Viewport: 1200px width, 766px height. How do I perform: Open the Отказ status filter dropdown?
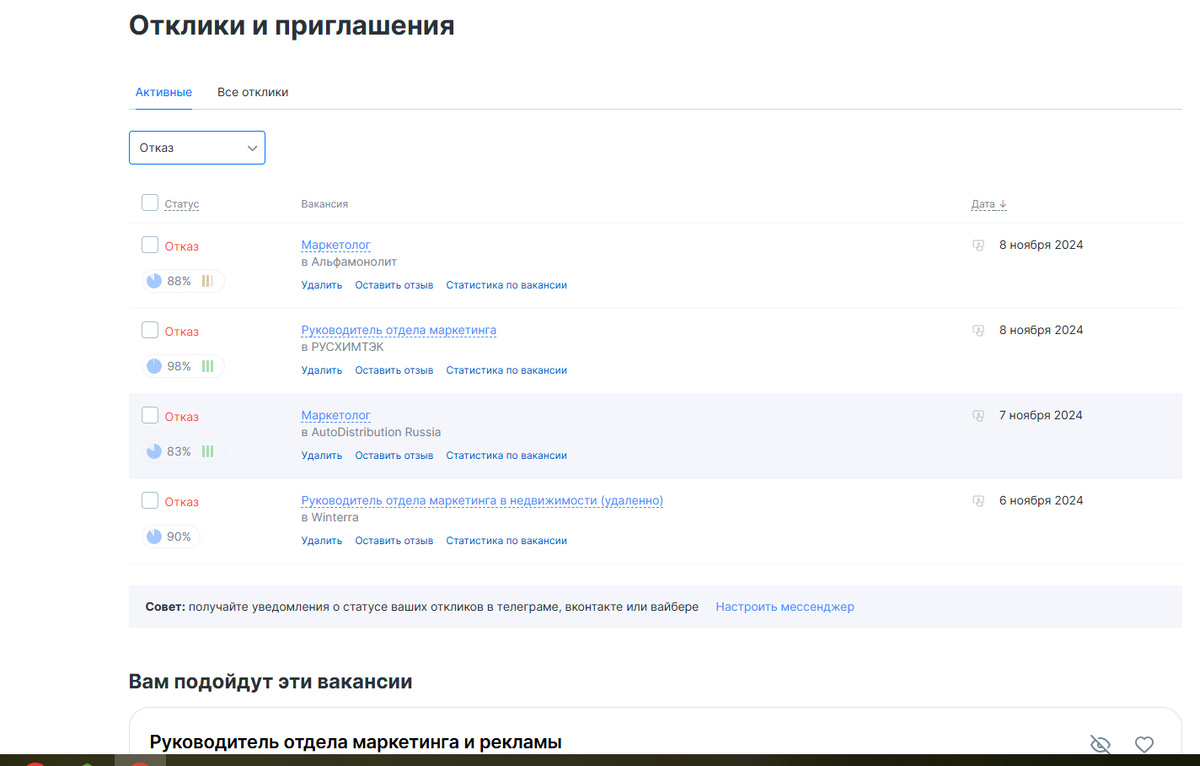197,147
